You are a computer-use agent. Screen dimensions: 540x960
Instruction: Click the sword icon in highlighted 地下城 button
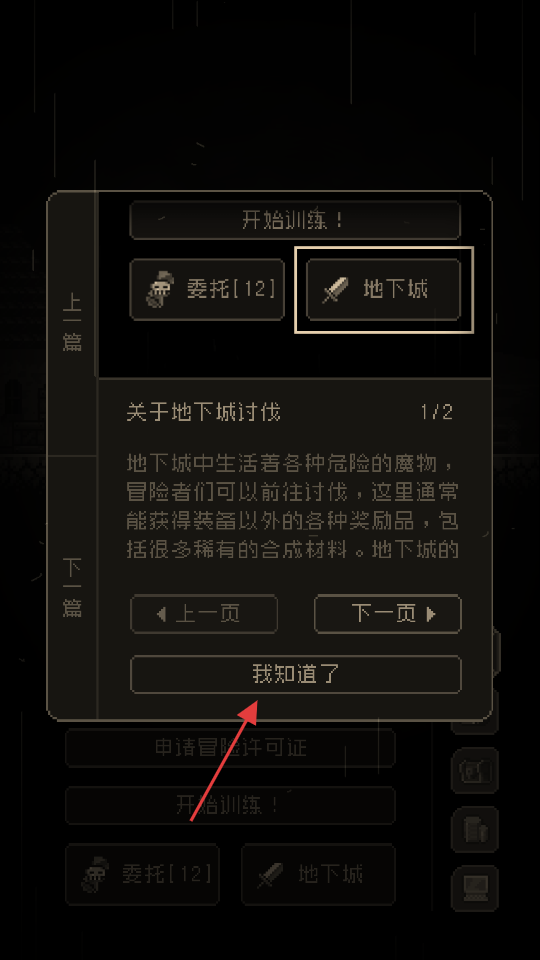336,290
